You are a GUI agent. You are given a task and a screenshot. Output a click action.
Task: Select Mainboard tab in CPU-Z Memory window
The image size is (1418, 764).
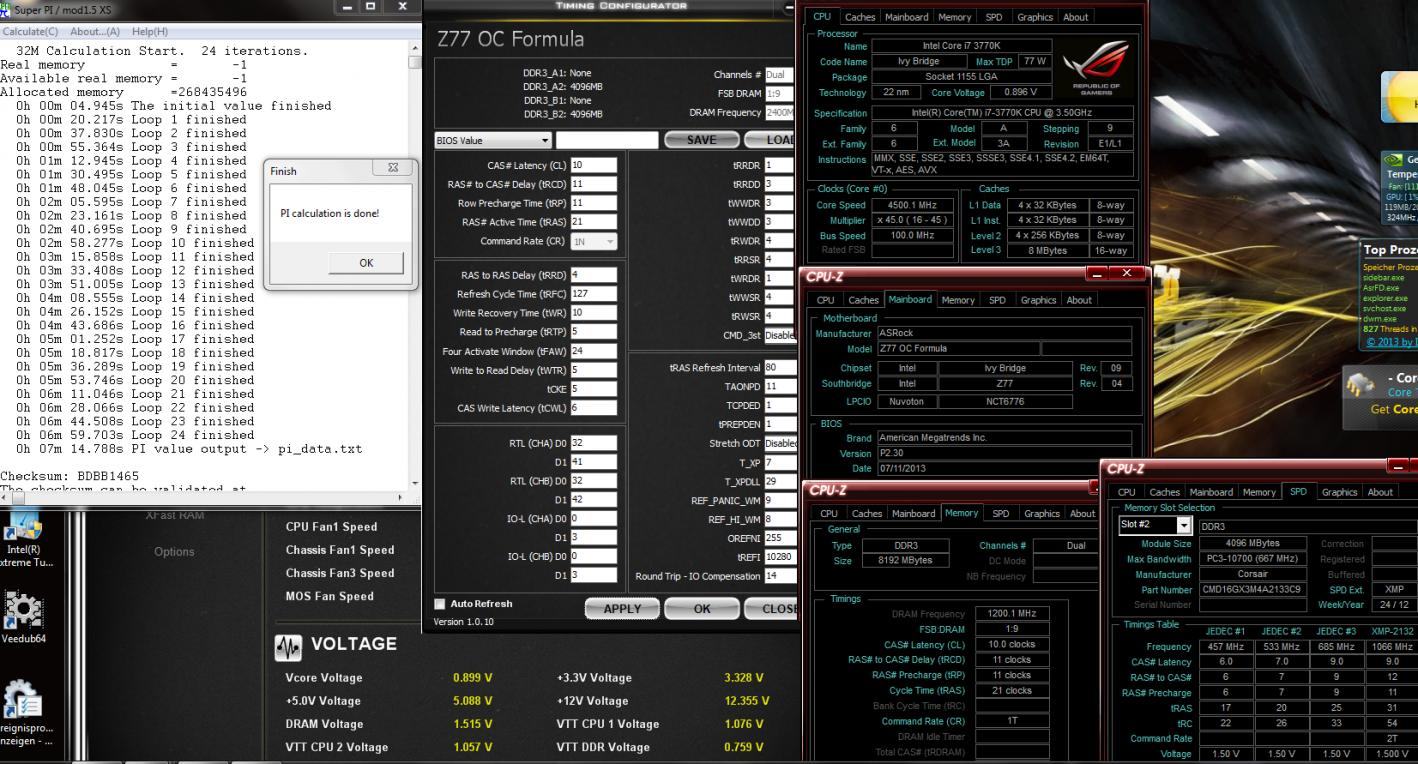pos(913,514)
